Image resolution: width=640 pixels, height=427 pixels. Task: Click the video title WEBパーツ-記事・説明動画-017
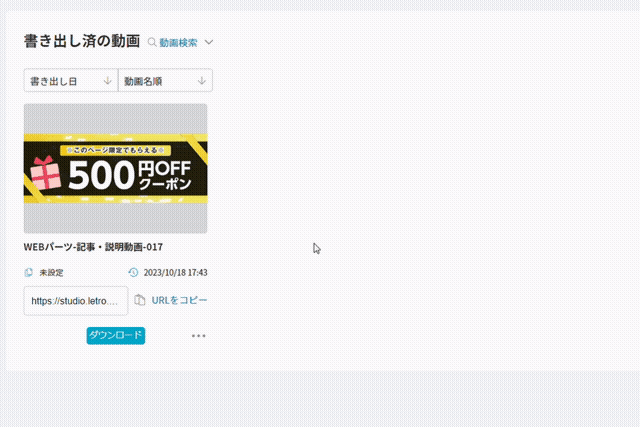pyautogui.click(x=93, y=247)
